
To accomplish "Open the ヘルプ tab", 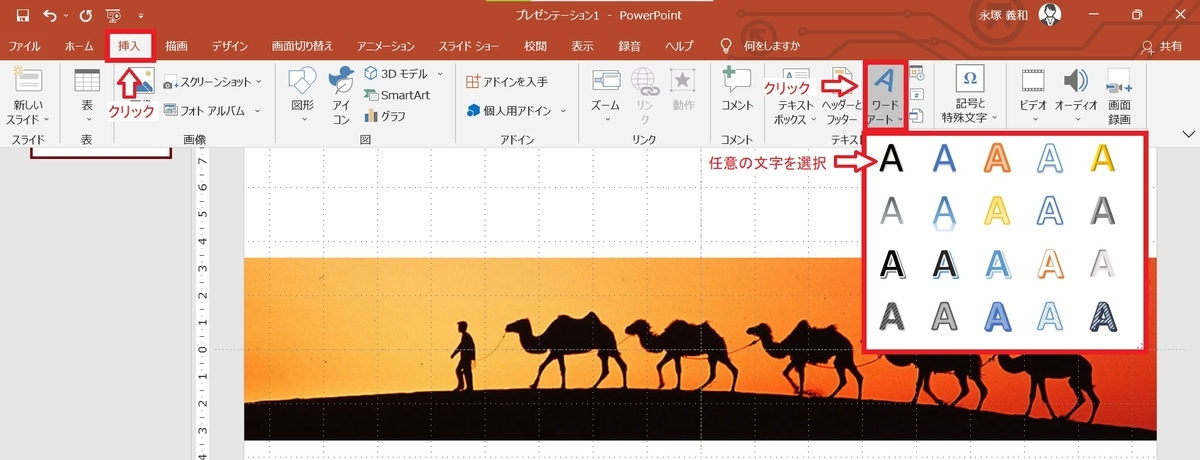I will click(x=680, y=46).
